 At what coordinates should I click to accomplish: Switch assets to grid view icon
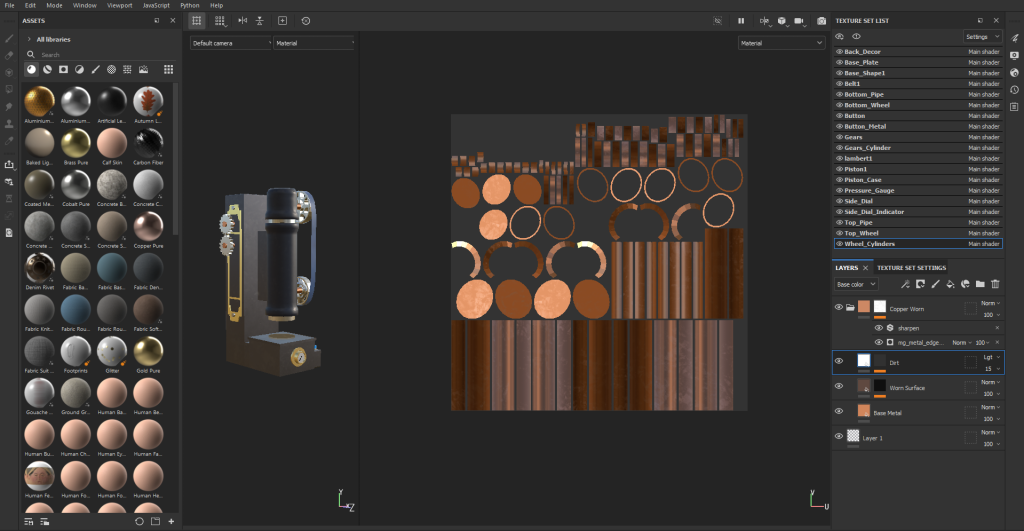point(168,70)
